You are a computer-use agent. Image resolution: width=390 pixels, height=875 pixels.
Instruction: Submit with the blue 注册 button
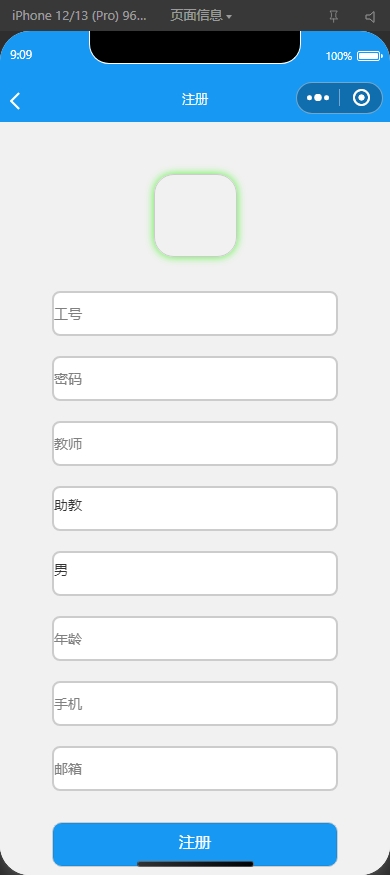click(x=195, y=844)
